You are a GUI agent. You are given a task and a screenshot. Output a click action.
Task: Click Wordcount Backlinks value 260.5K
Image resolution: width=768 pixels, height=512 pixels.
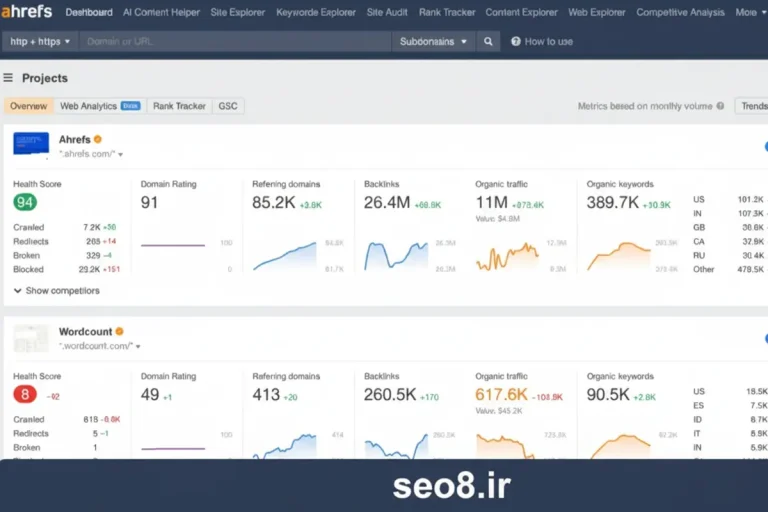click(390, 394)
